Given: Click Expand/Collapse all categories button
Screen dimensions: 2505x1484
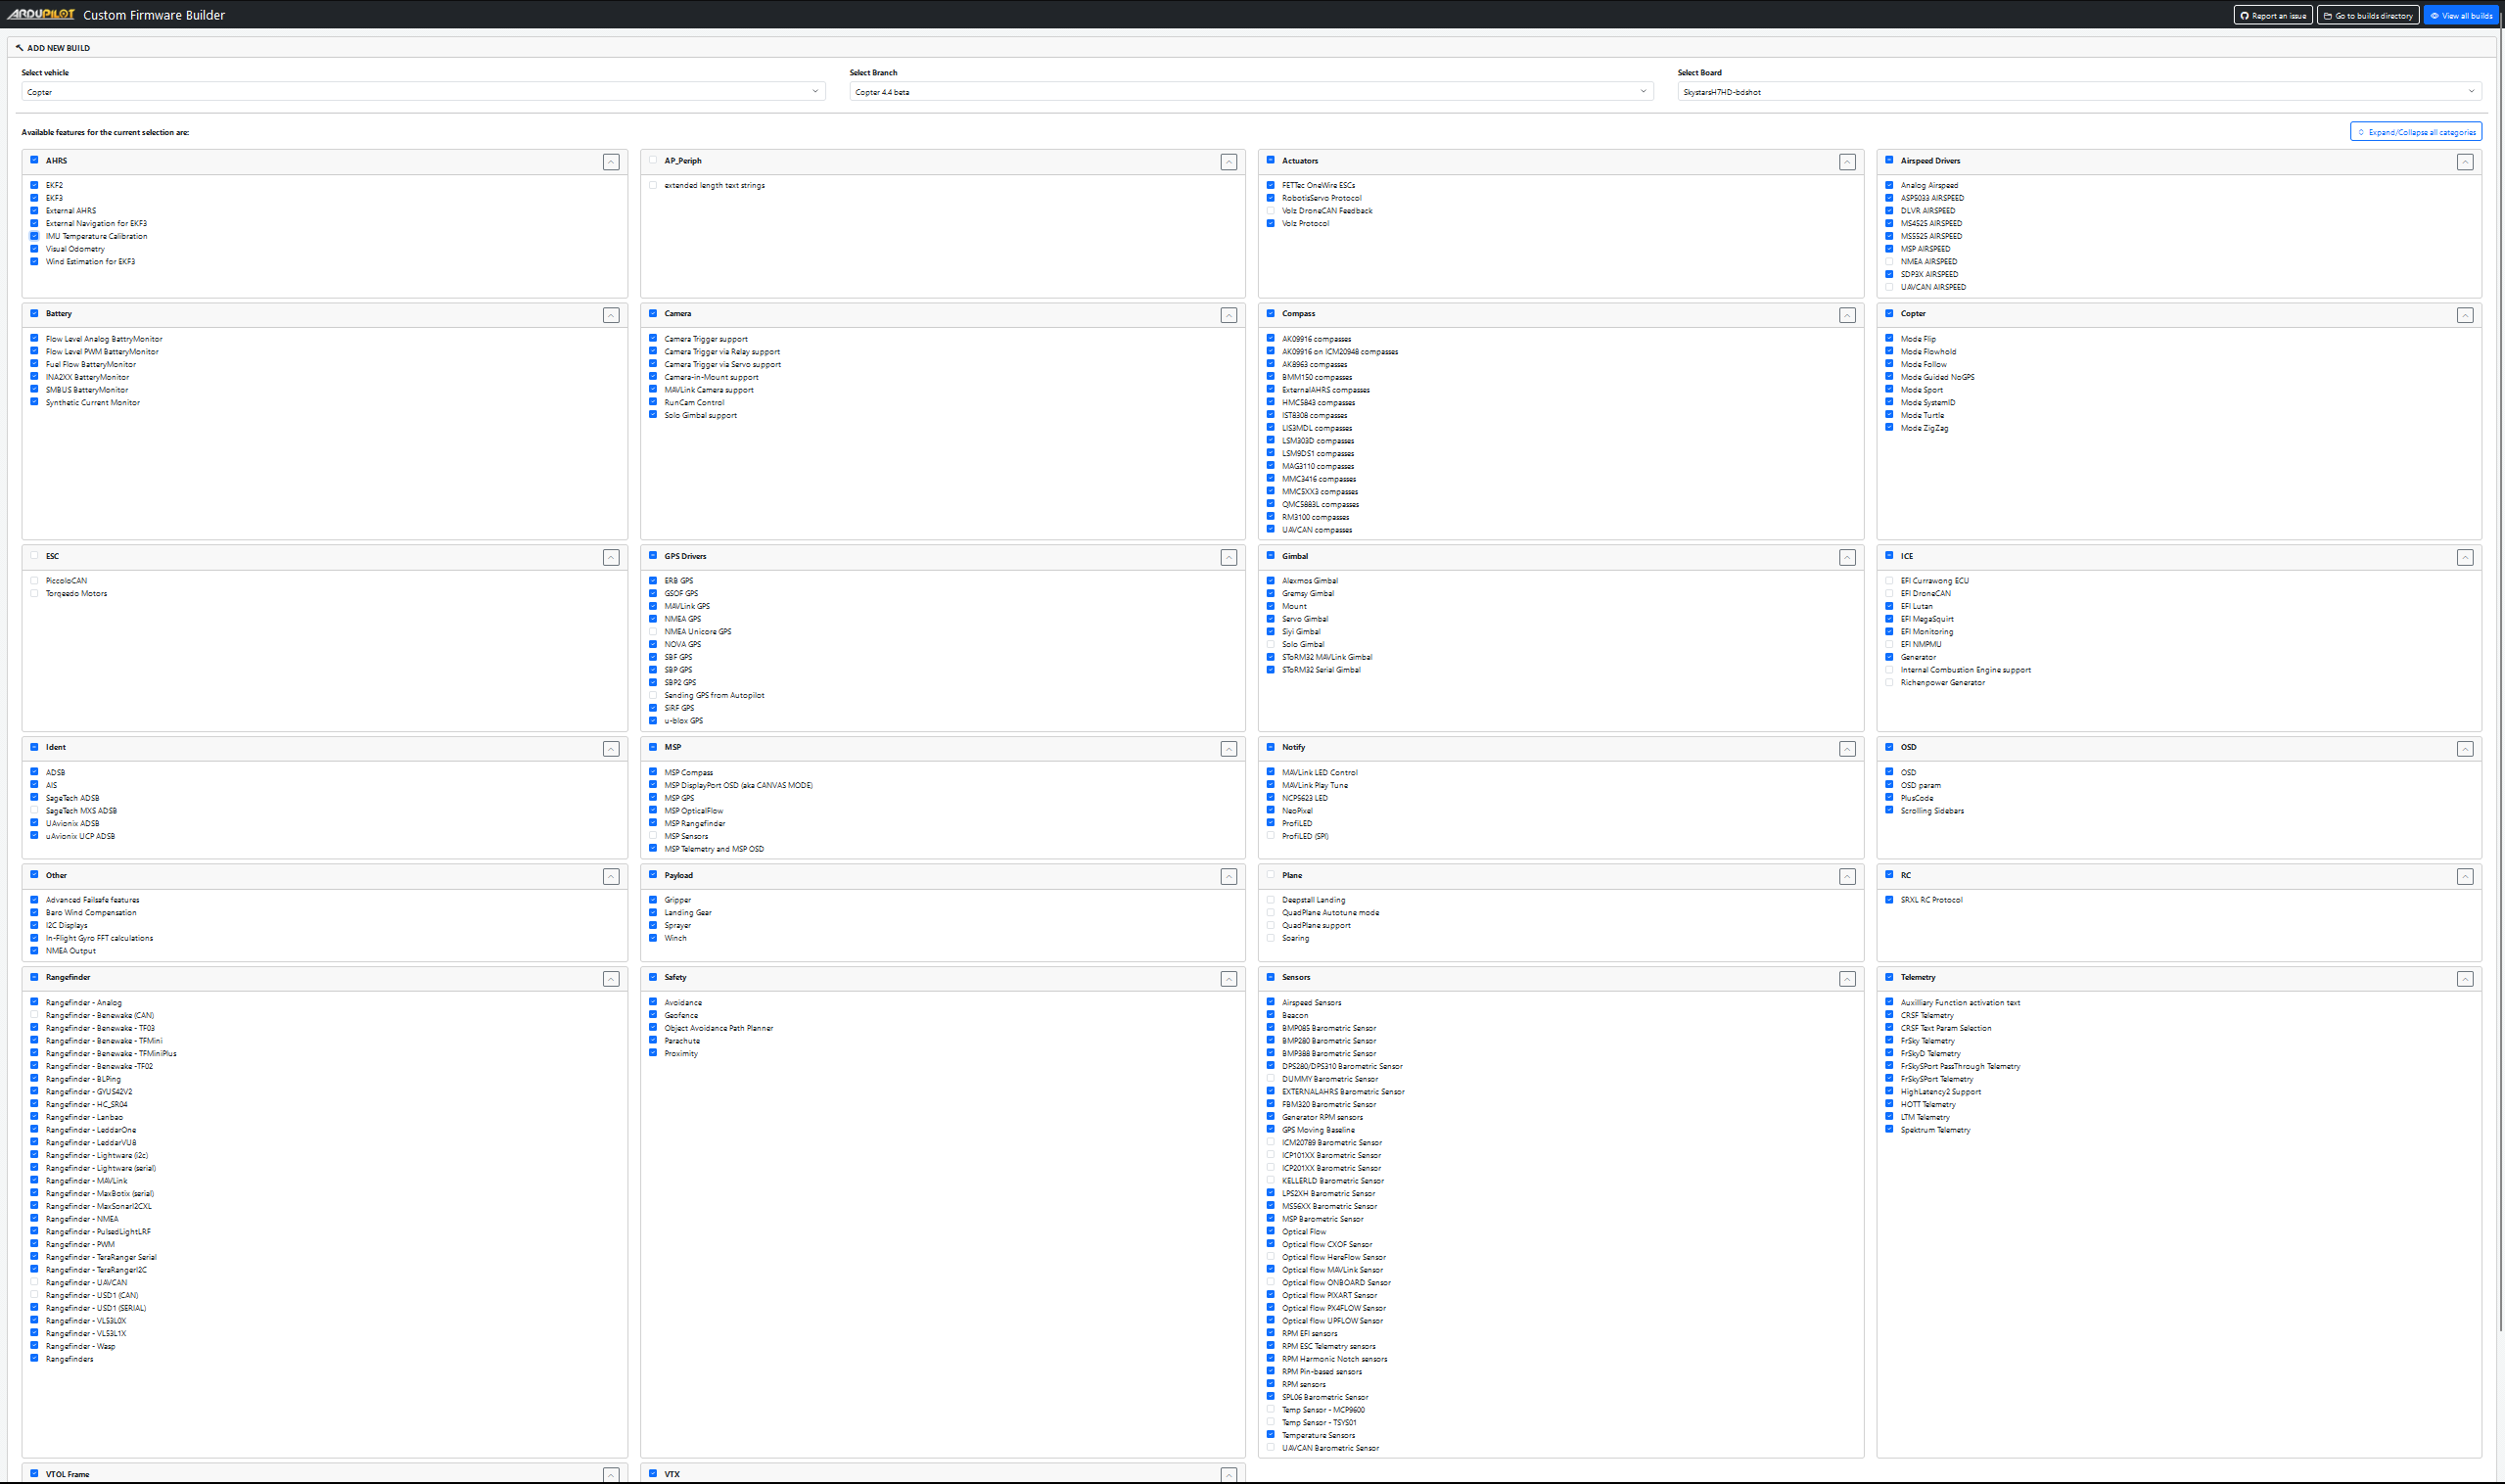Looking at the screenshot, I should tap(2415, 132).
